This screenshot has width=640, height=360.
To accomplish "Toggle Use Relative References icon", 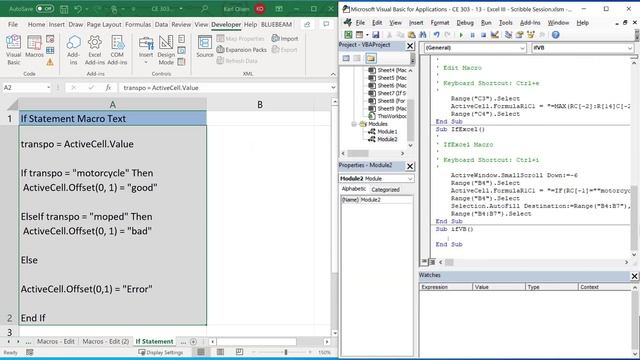I will click(50, 51).
